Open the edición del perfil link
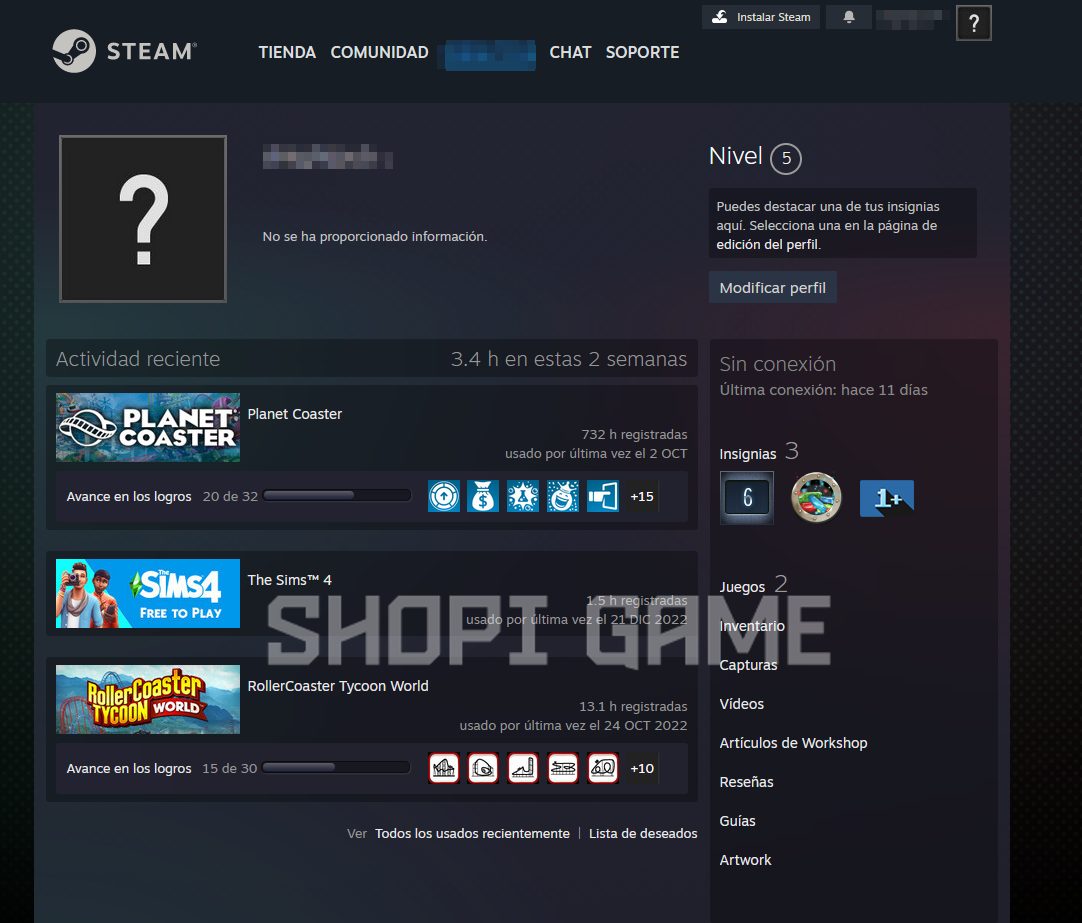 [767, 244]
